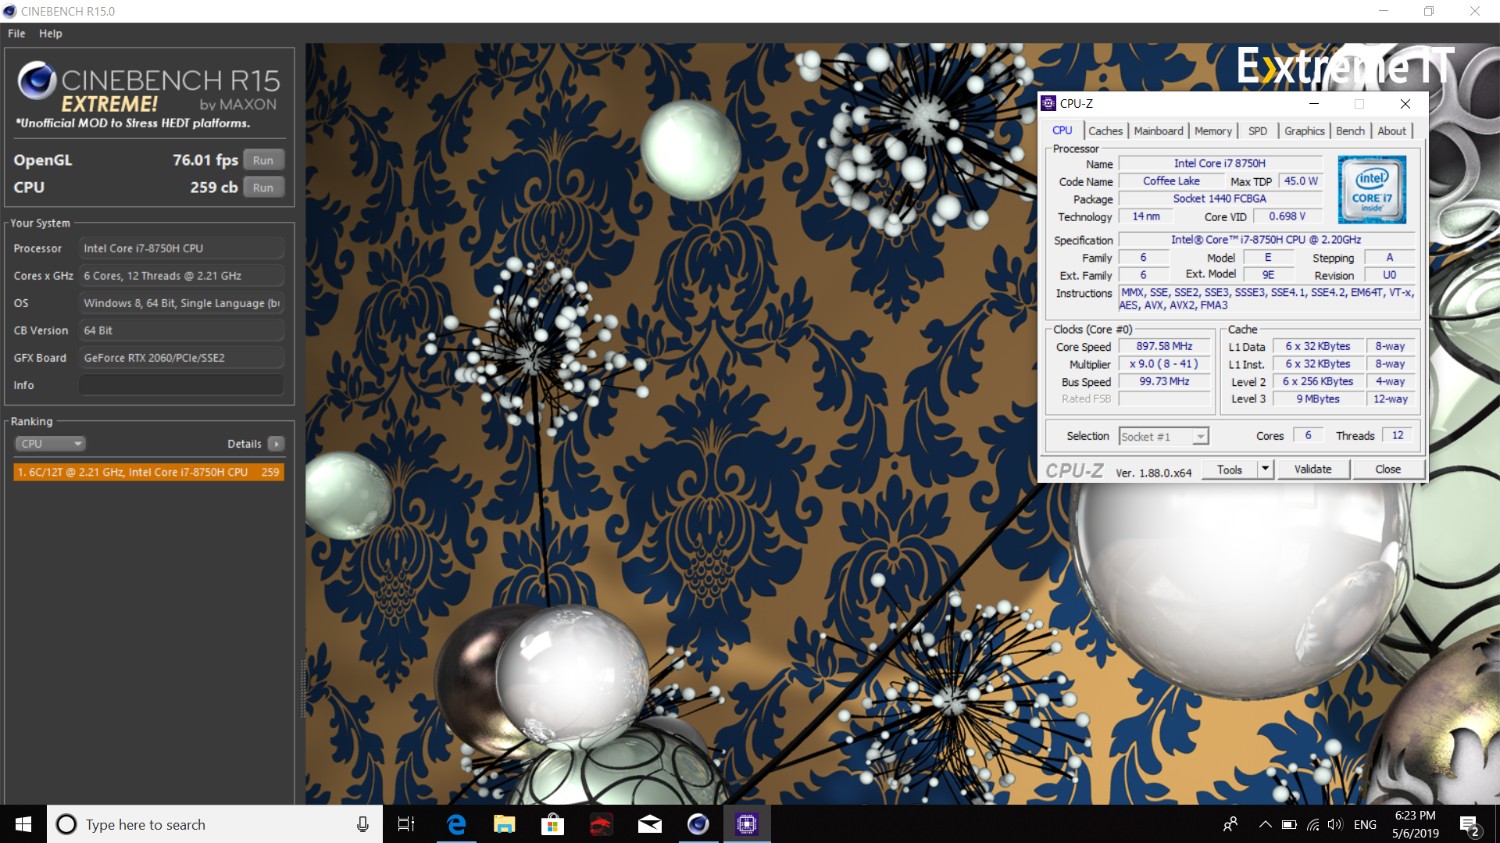This screenshot has height=843, width=1500.
Task: Switch to Mainboard tab in CPU-Z
Action: click(x=1158, y=131)
